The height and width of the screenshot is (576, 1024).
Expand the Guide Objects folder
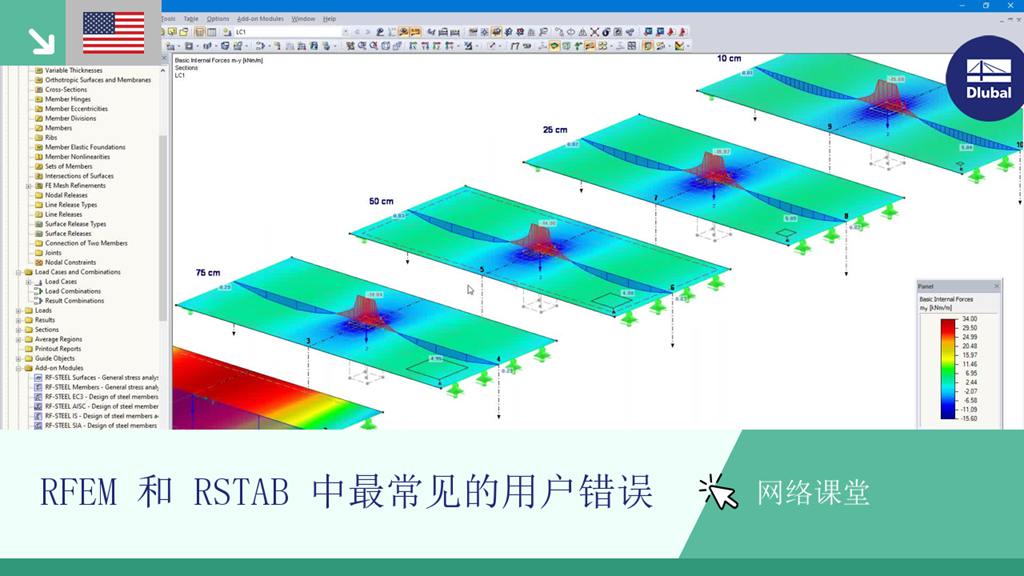point(18,359)
